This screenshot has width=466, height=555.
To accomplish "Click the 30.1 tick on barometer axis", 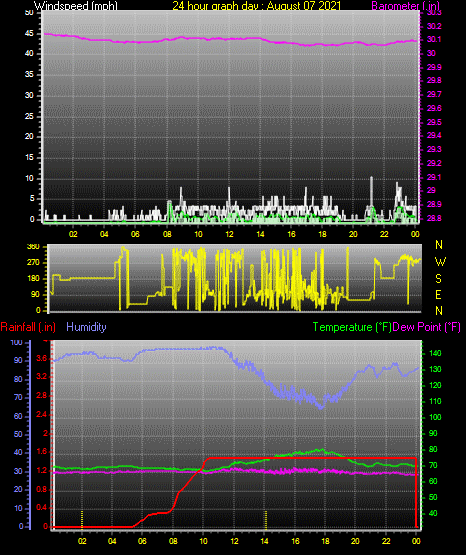I will click(433, 39).
